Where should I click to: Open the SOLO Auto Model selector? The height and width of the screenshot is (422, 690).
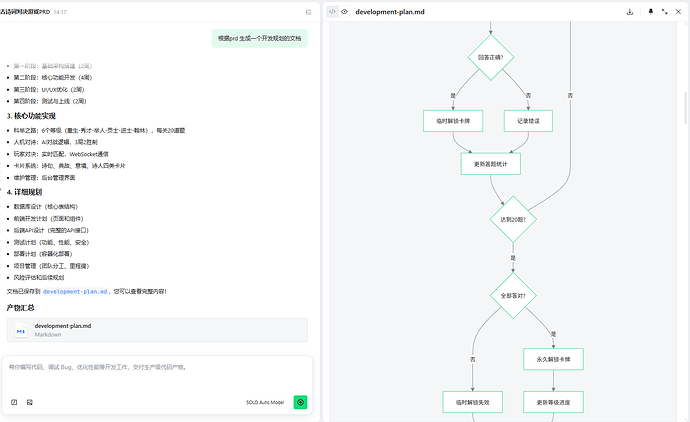[265, 402]
